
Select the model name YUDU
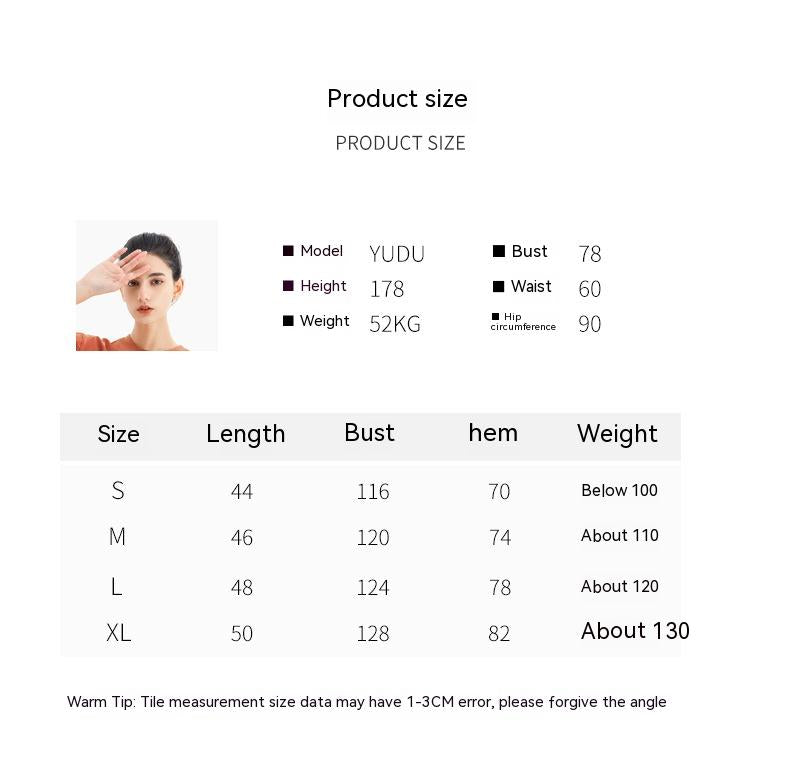point(397,254)
